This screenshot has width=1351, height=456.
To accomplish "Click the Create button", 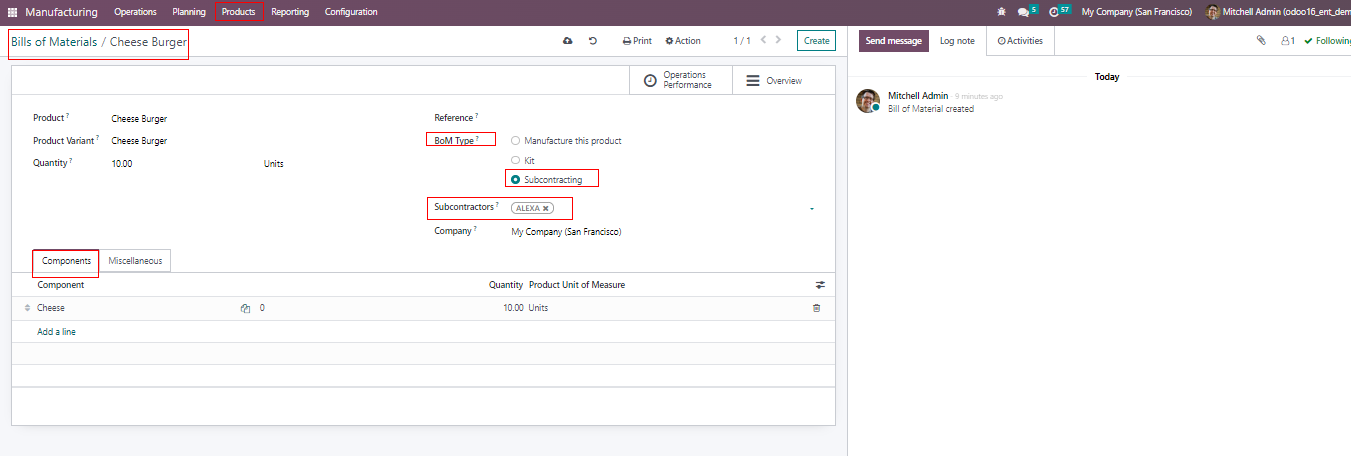I will coord(816,41).
